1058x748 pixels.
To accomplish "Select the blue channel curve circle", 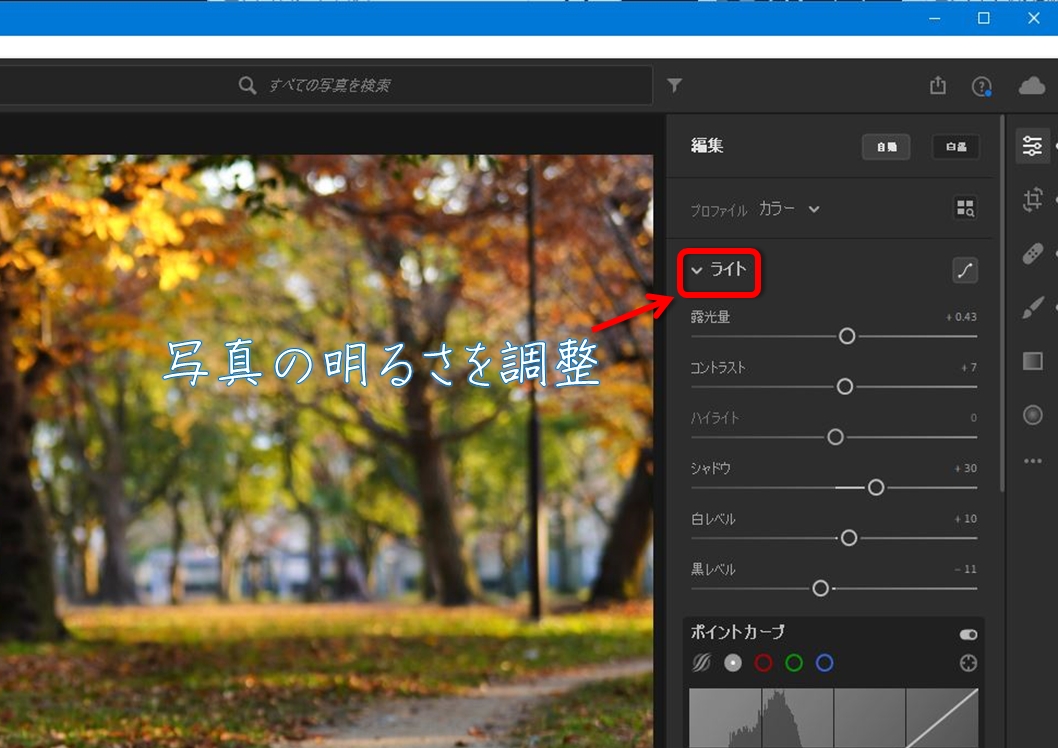I will click(824, 663).
